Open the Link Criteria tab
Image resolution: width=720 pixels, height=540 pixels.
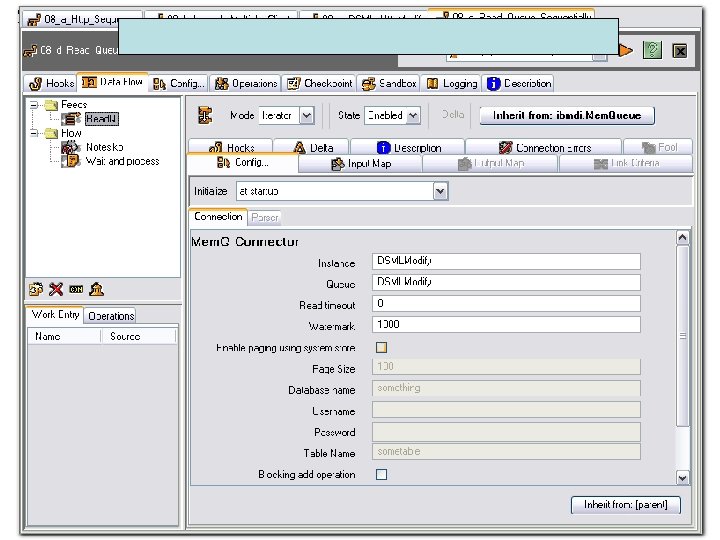tap(626, 163)
